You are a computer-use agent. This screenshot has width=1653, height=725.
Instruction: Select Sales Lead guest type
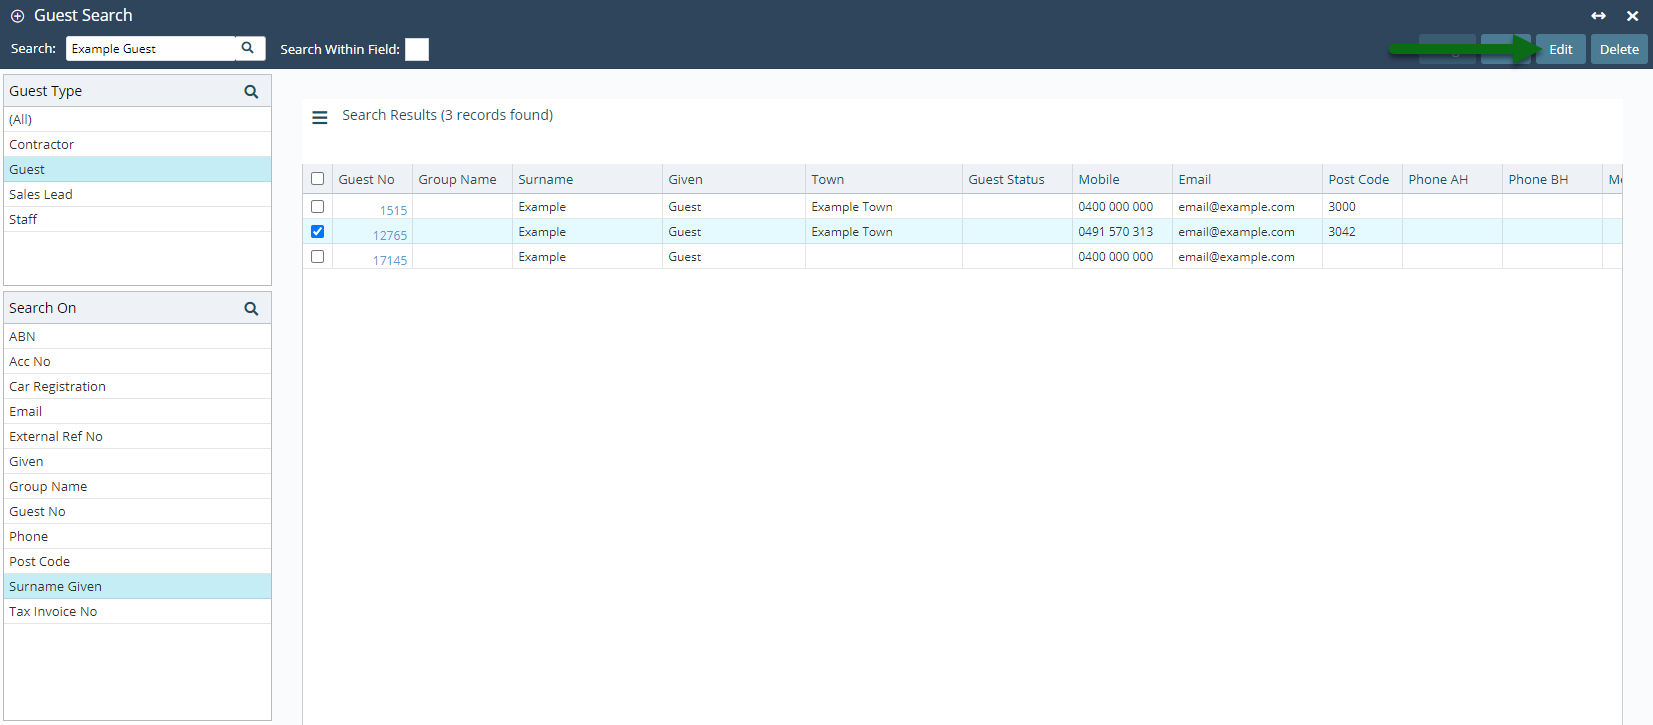137,194
